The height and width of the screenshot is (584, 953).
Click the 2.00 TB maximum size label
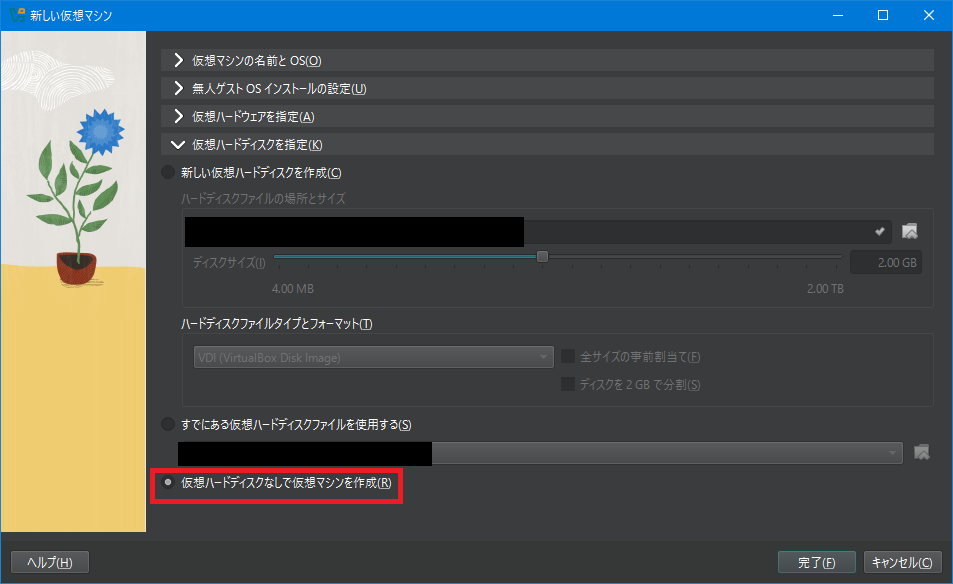tap(825, 289)
